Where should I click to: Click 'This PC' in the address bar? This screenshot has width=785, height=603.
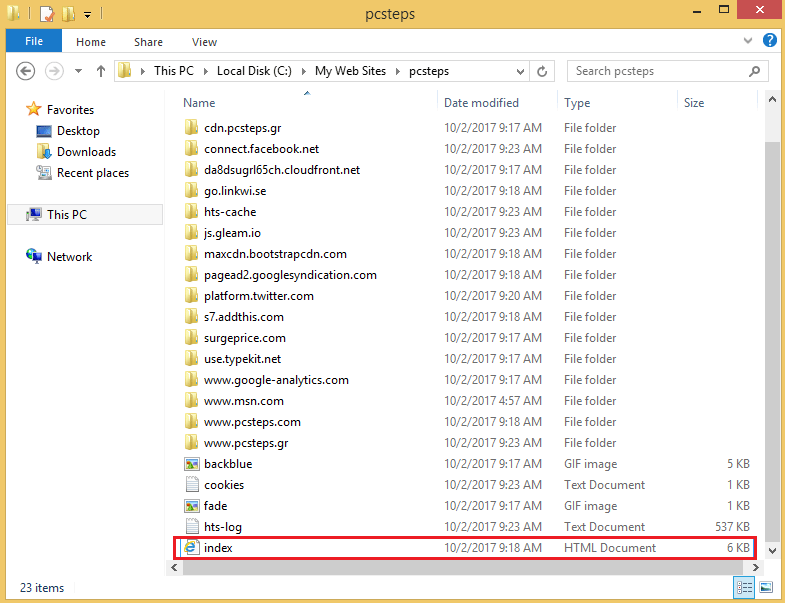tap(173, 71)
